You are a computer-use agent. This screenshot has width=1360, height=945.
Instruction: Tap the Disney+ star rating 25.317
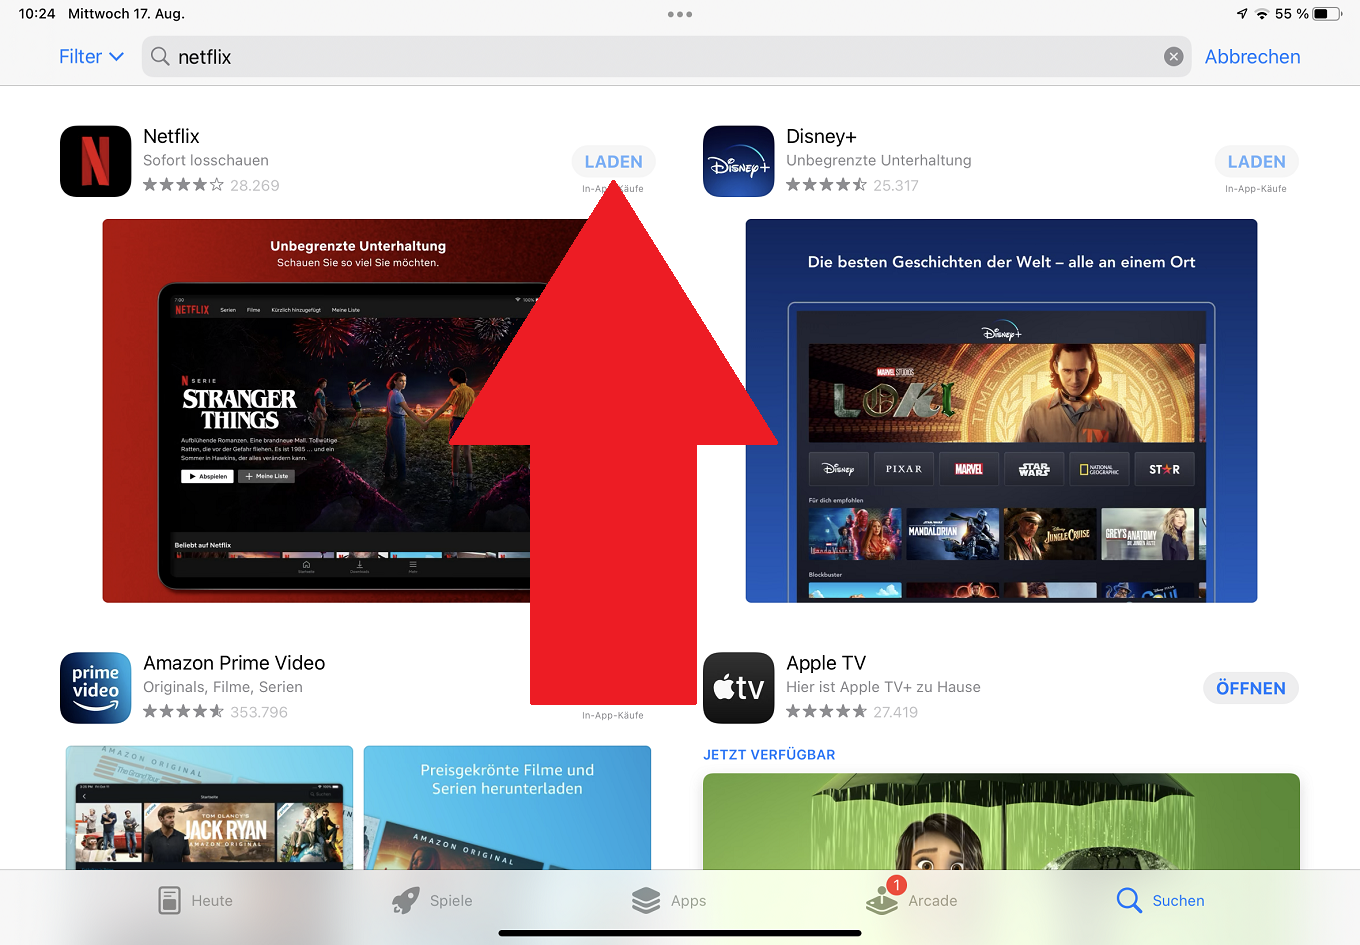coord(852,185)
